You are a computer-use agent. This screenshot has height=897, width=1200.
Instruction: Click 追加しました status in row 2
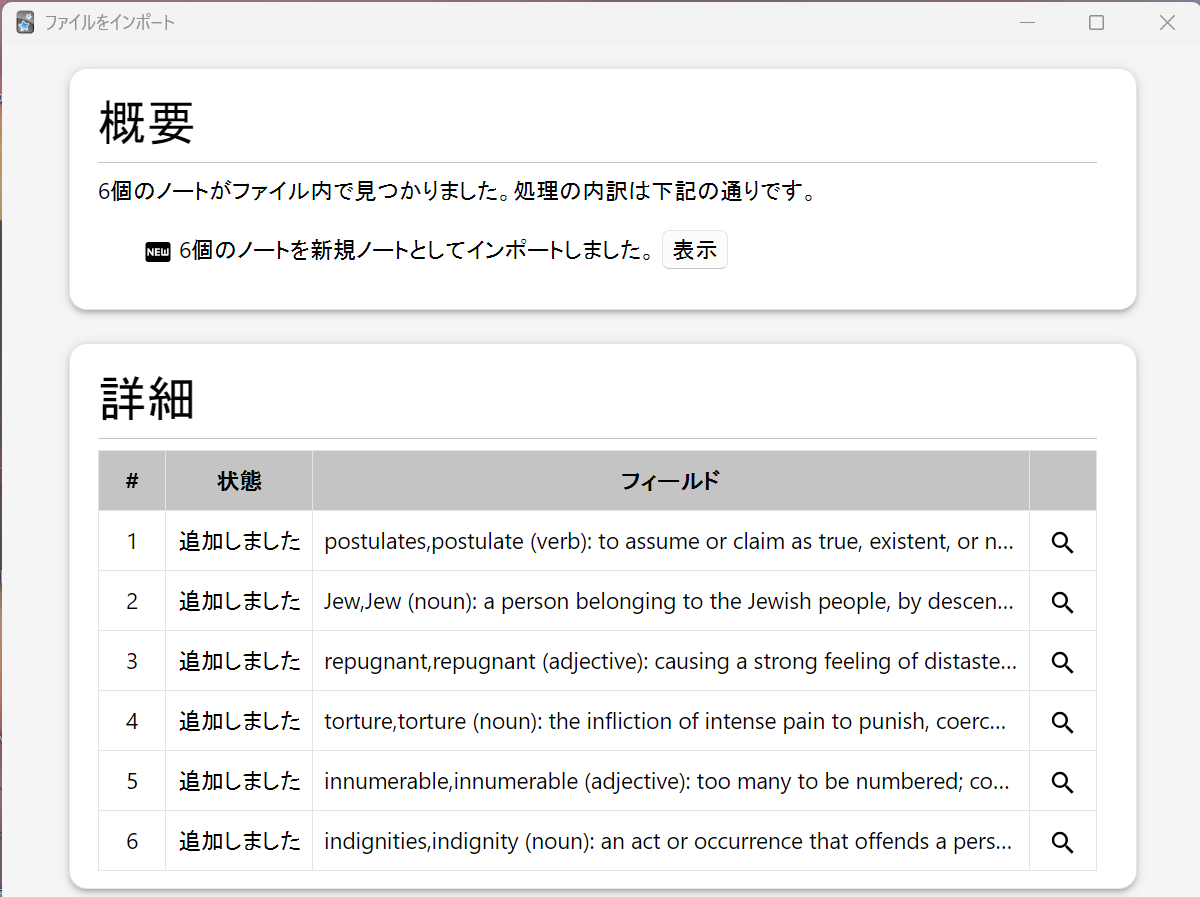tap(240, 601)
